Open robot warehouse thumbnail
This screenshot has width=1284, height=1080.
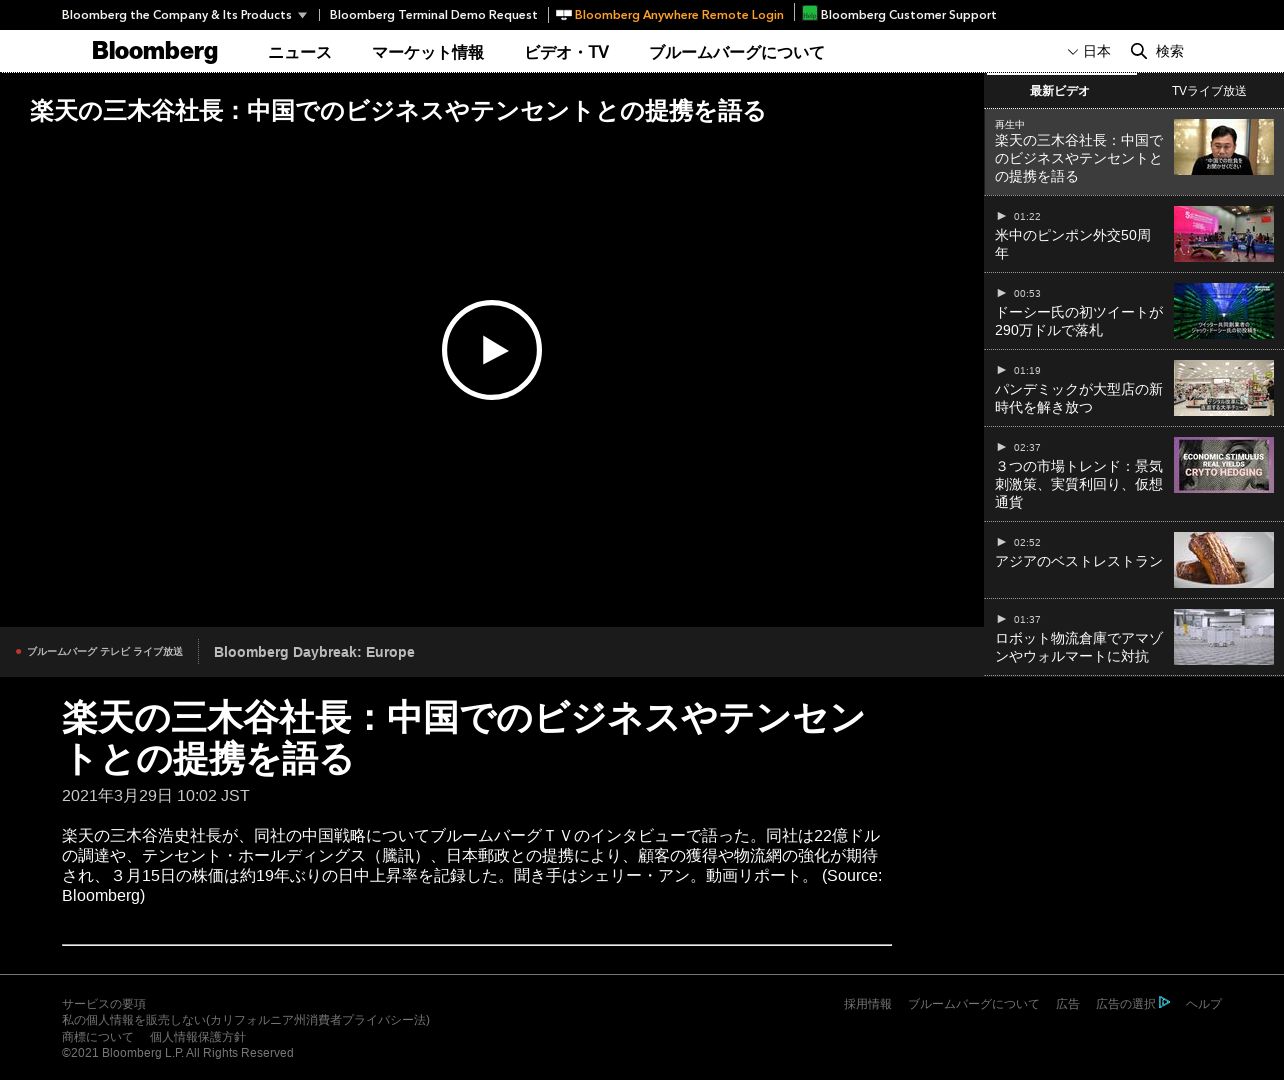click(1224, 637)
